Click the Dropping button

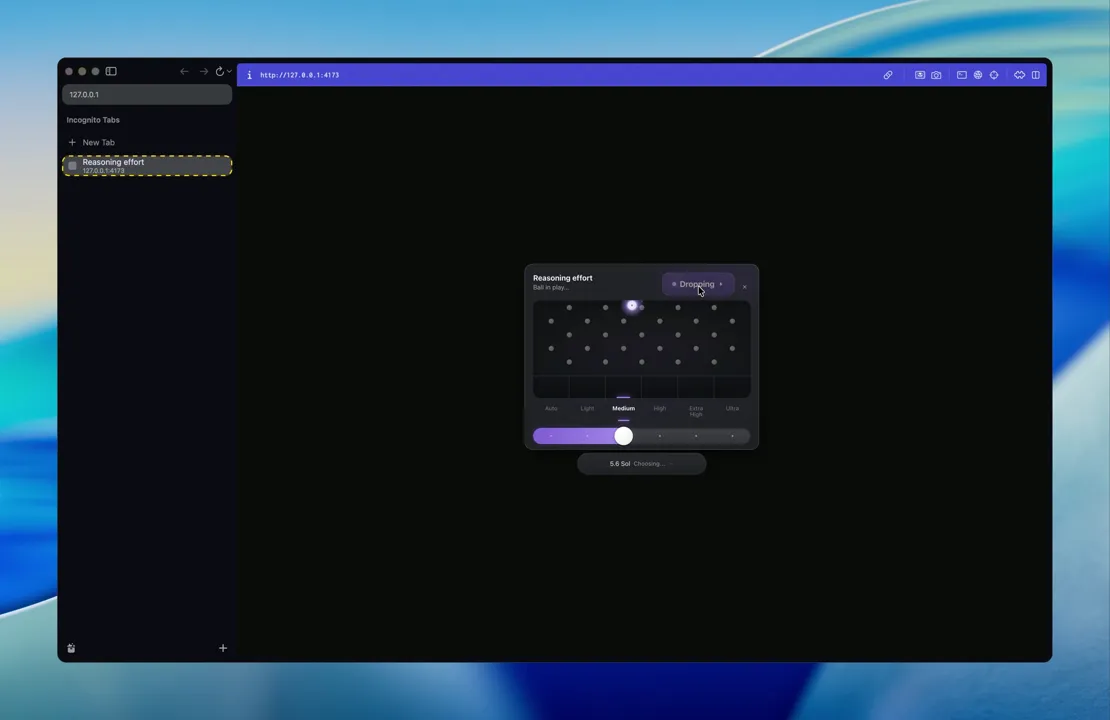tap(698, 284)
